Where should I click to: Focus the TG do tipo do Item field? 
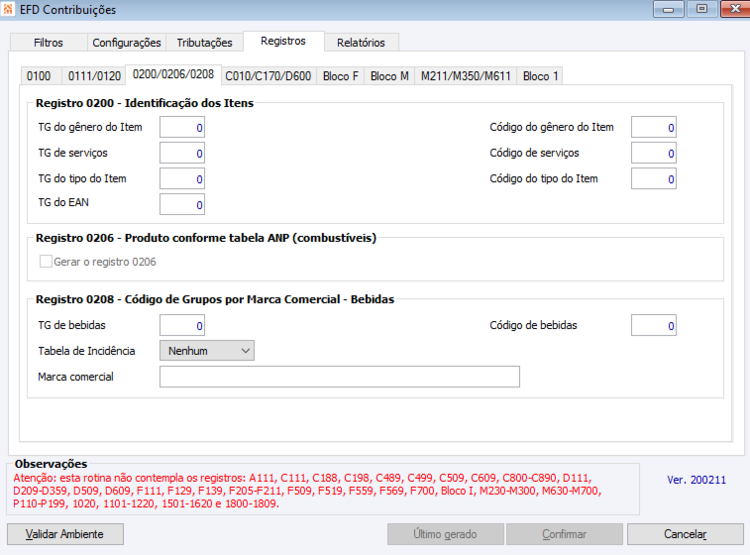click(x=182, y=179)
